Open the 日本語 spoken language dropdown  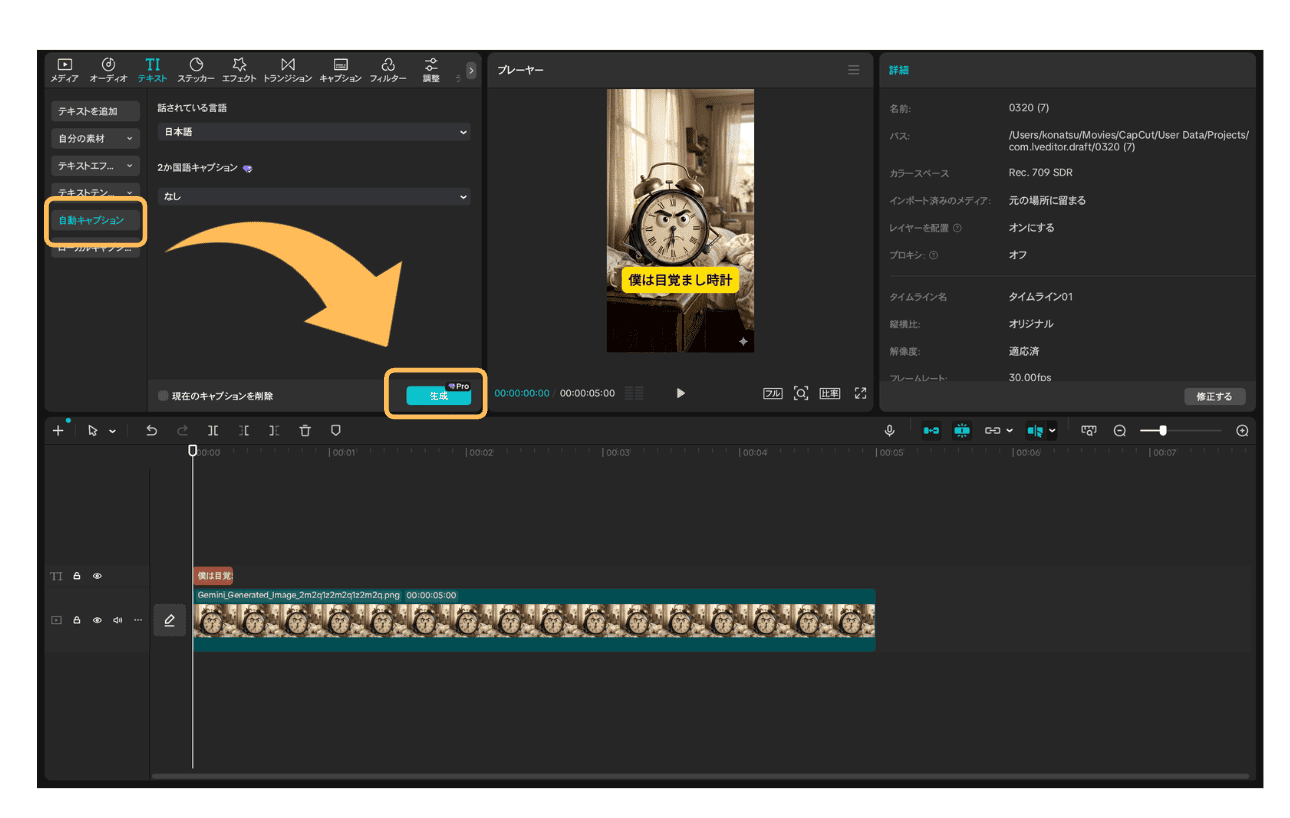pyautogui.click(x=314, y=132)
